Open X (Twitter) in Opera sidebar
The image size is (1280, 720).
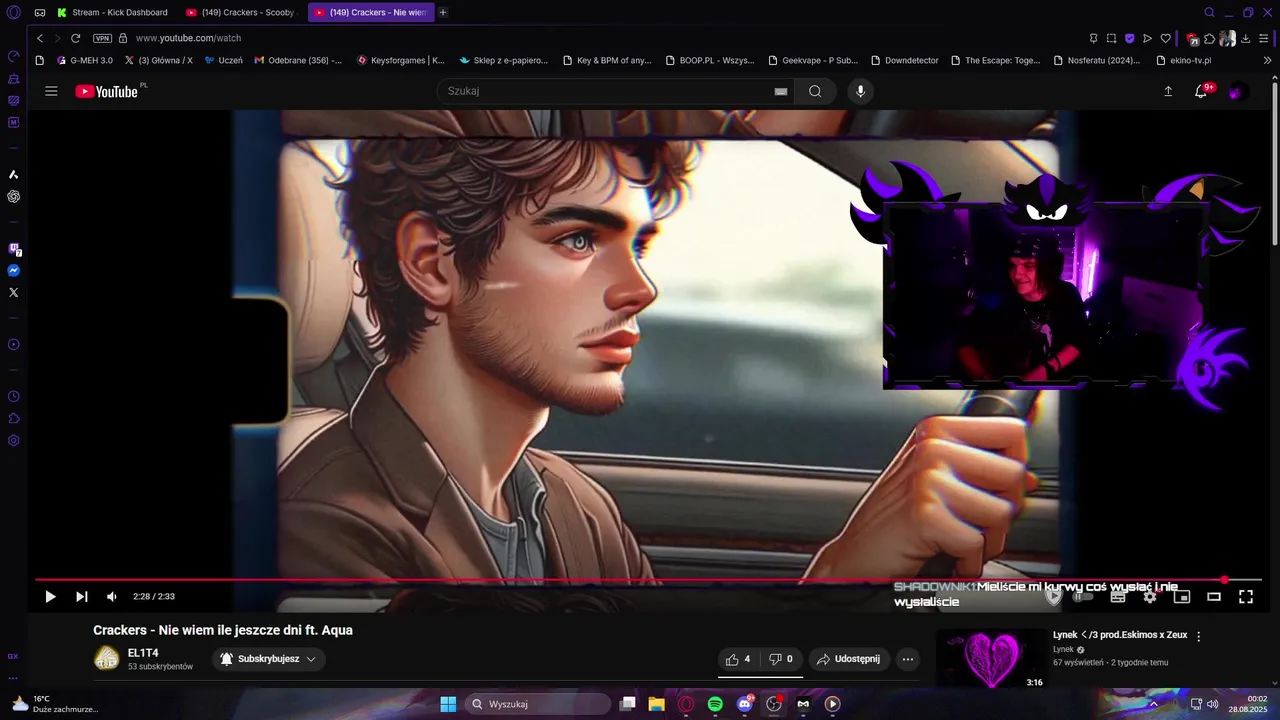click(13, 293)
